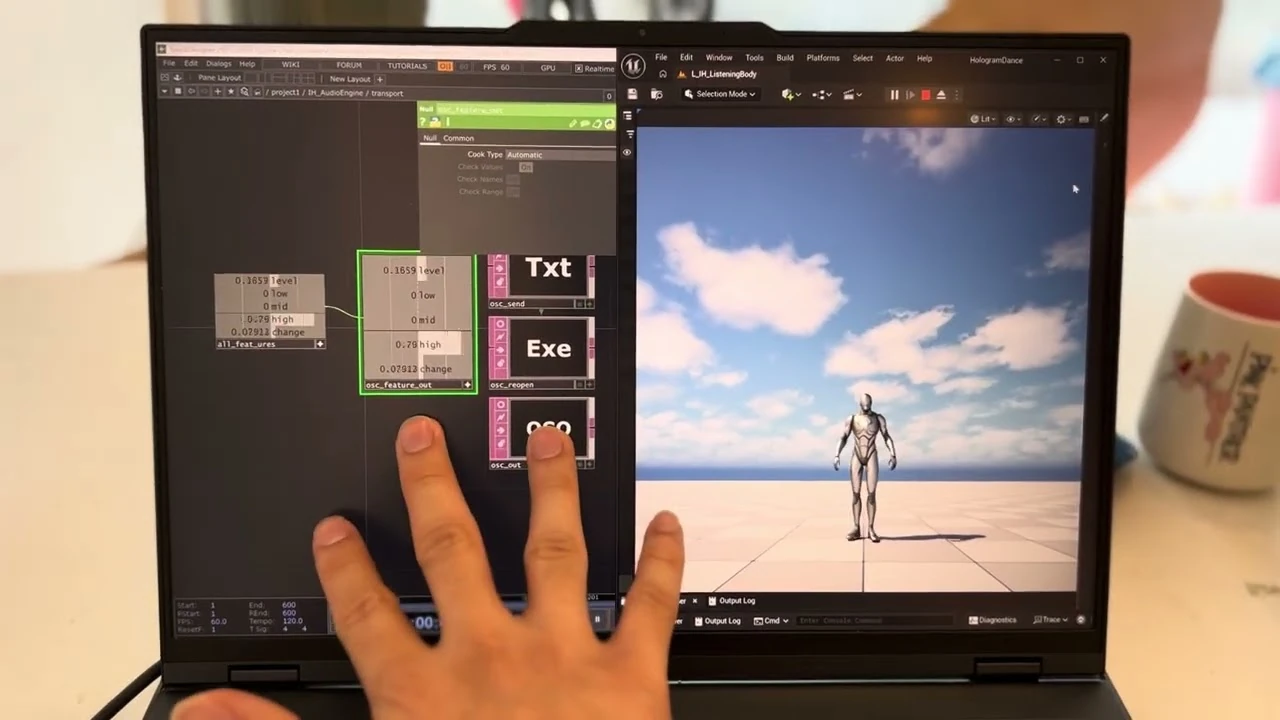Click the IH_AudioEngine path segment
This screenshot has height=720, width=1280.
pyautogui.click(x=336, y=93)
